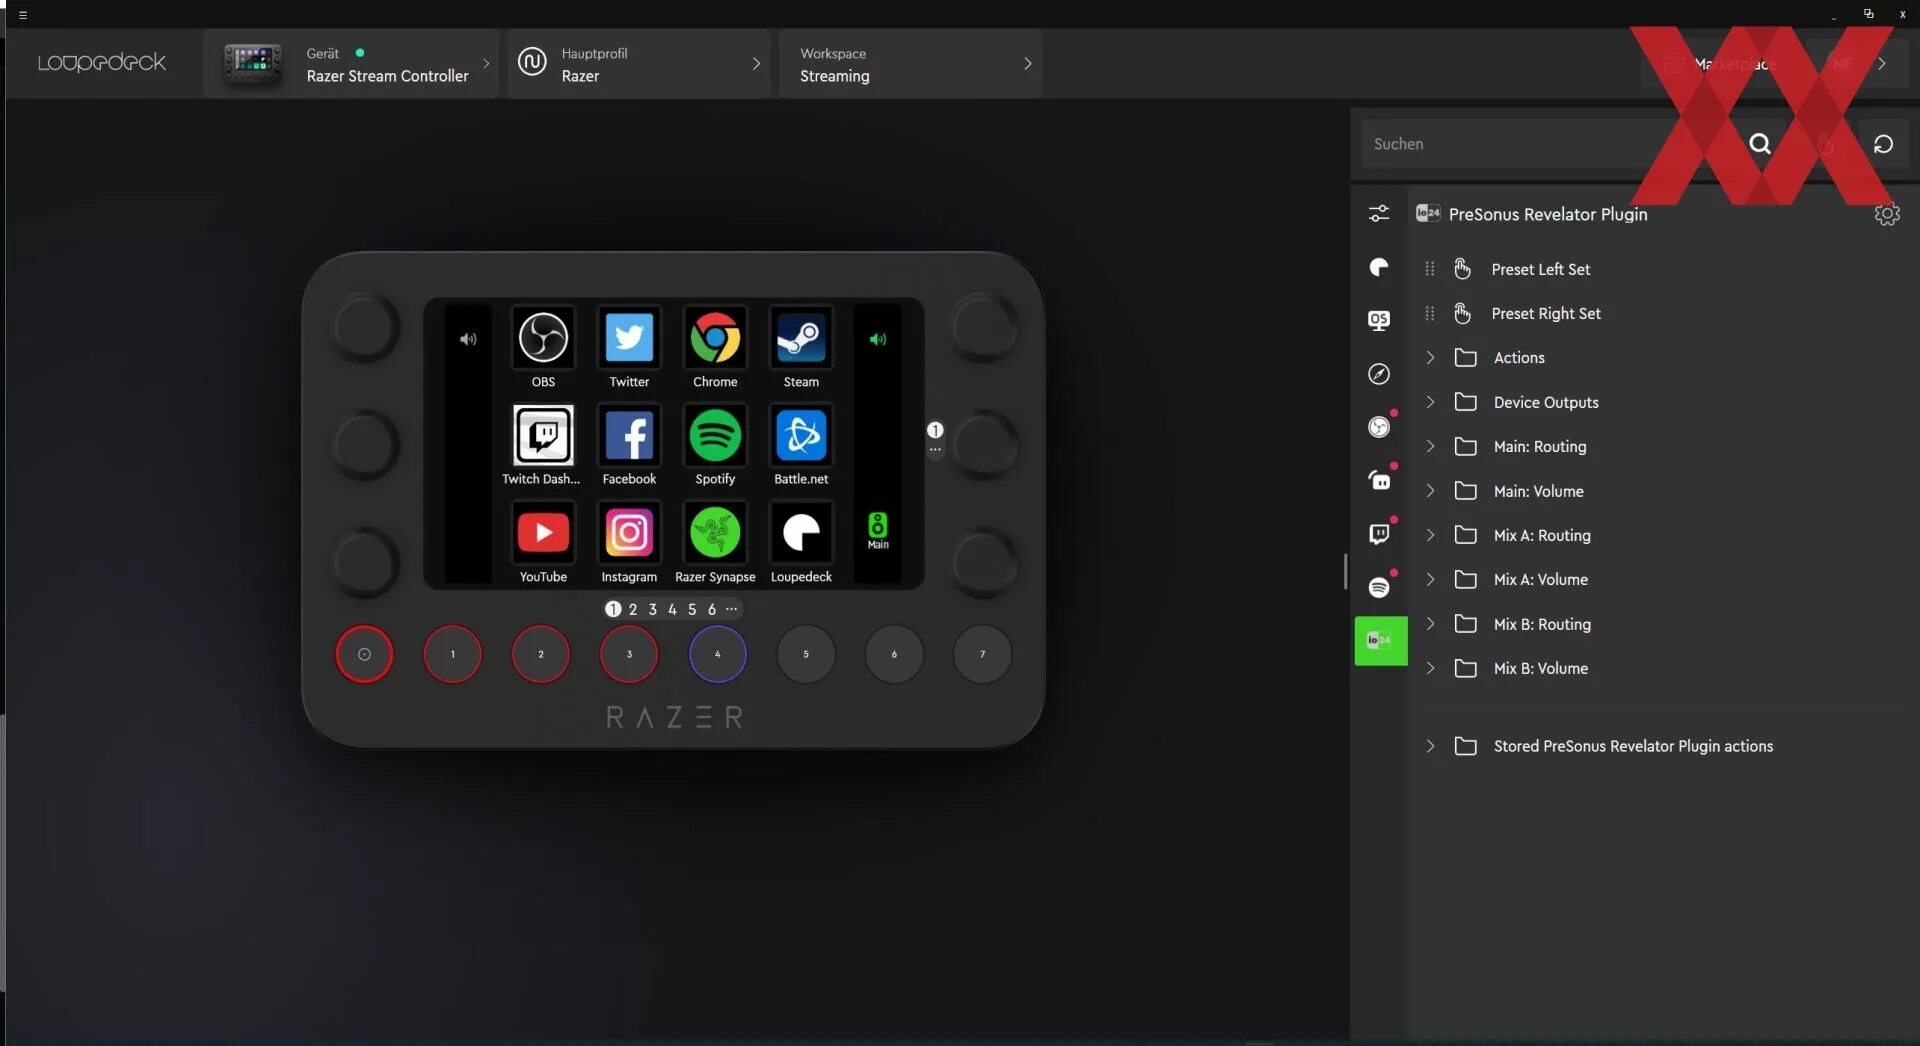Open the Gerät Razer Stream Controller dropdown
The height and width of the screenshot is (1046, 1920).
[x=351, y=63]
